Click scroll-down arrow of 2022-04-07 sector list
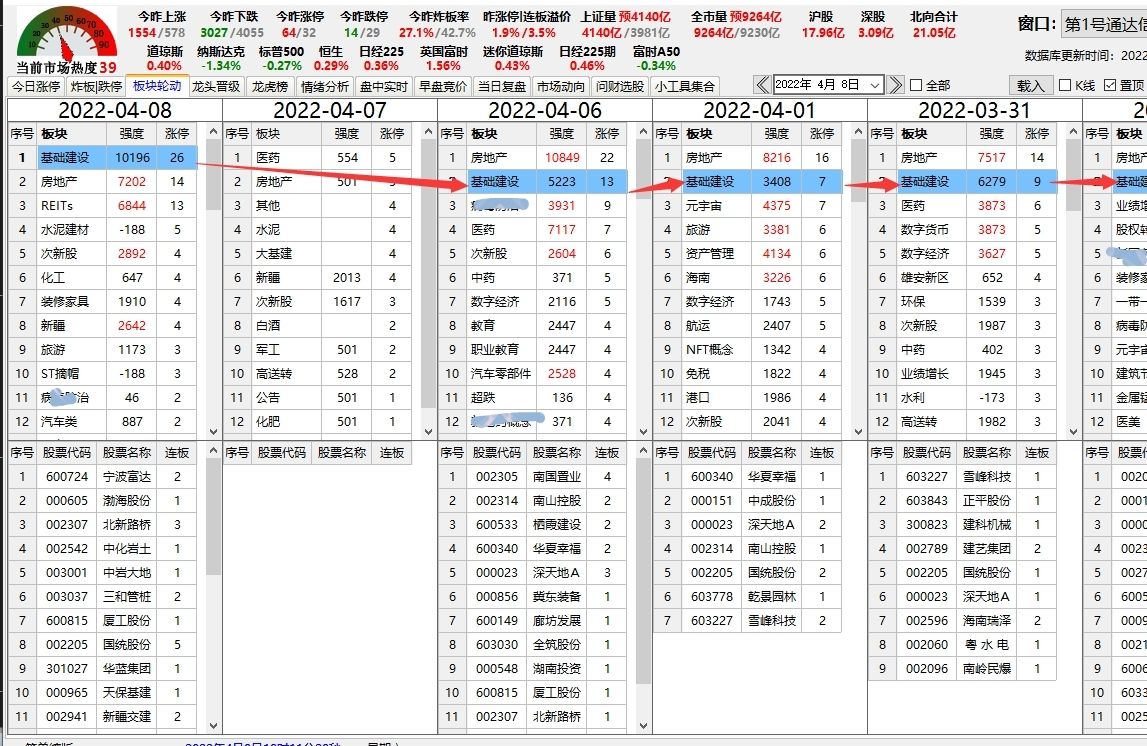Viewport: 1147px width, 746px height. click(429, 432)
